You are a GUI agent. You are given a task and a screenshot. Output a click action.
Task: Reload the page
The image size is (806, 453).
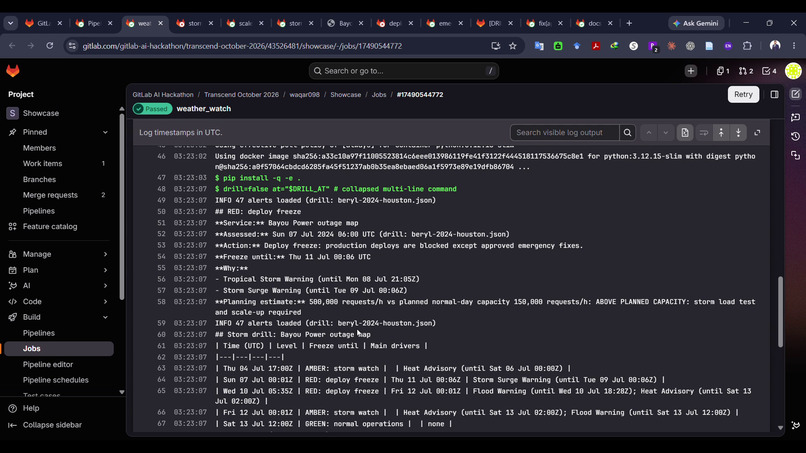click(x=49, y=46)
